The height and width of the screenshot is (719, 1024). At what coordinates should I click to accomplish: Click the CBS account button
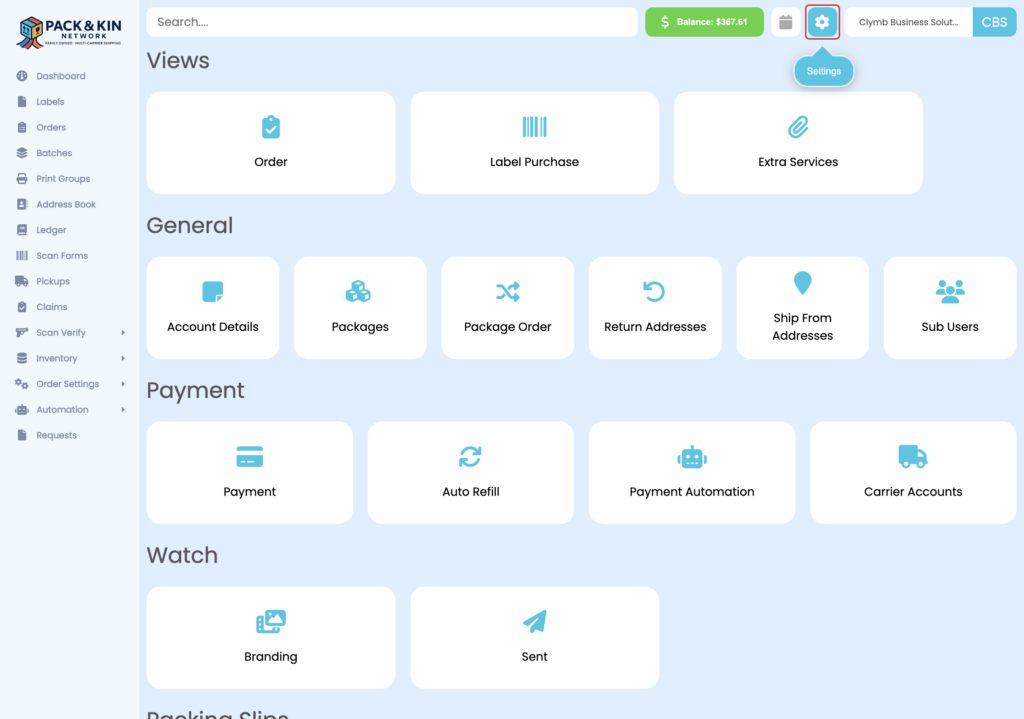pyautogui.click(x=993, y=21)
